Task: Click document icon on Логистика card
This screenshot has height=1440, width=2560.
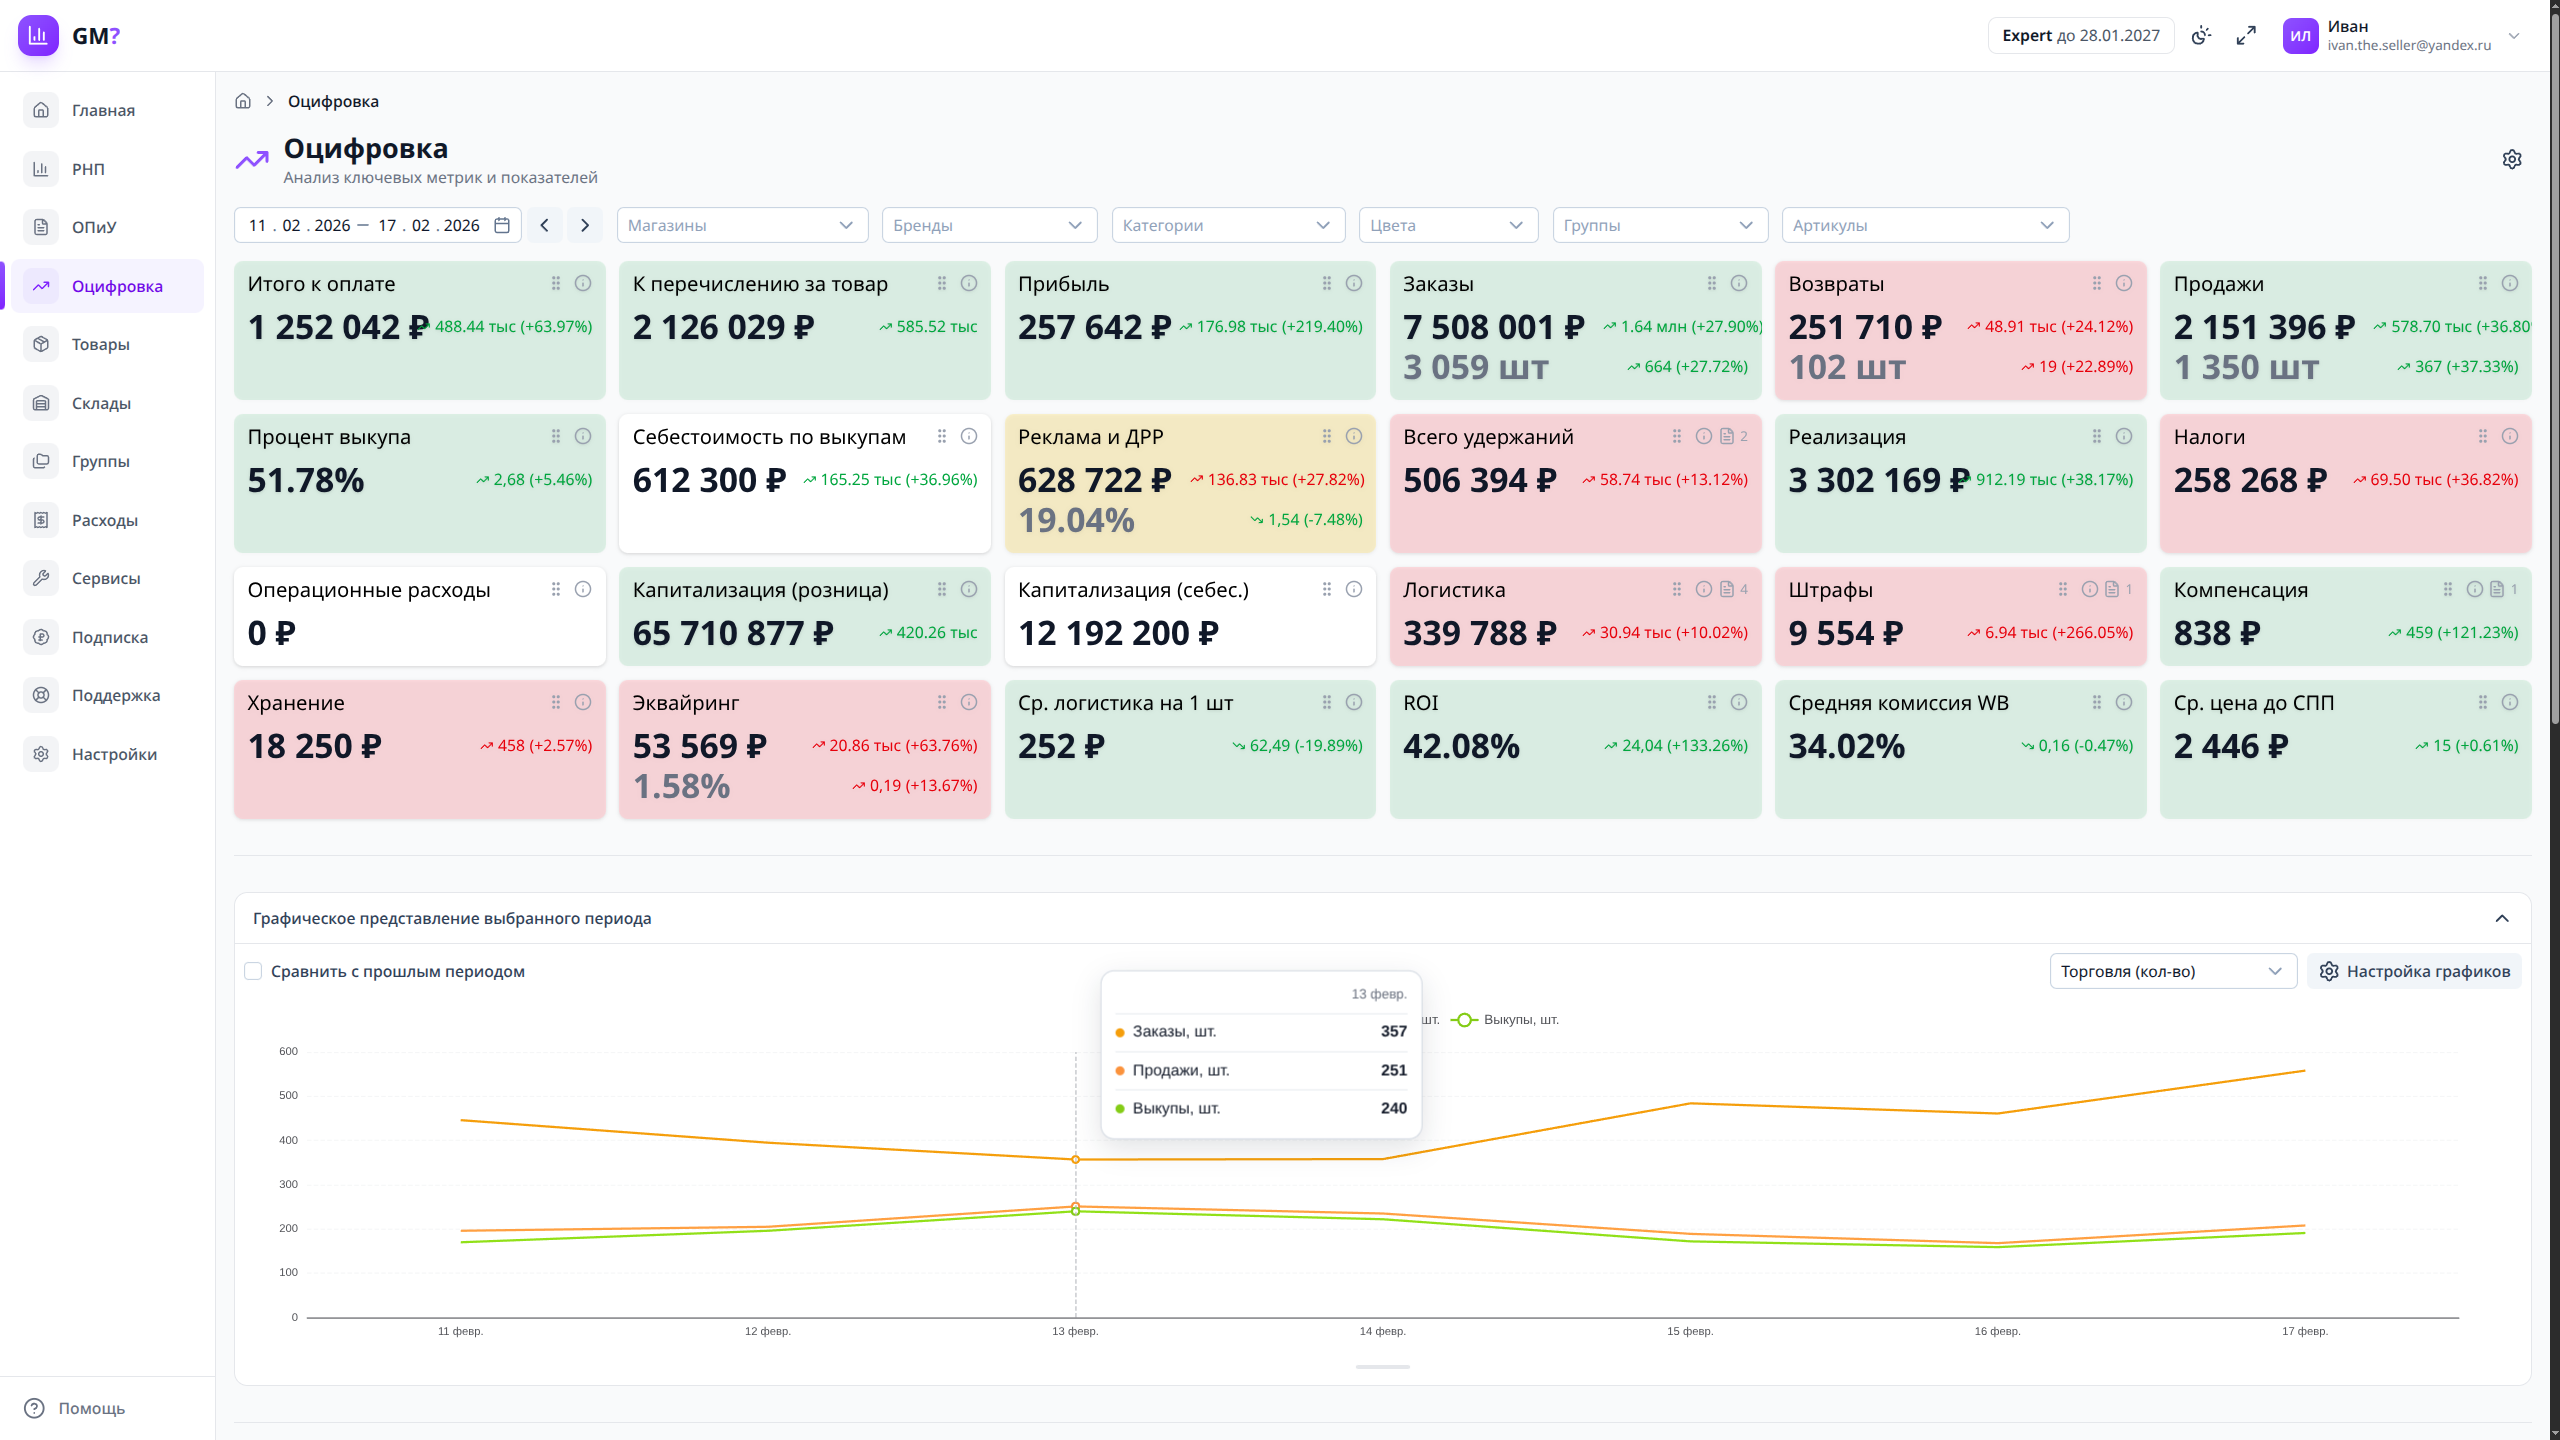Action: tap(1727, 590)
